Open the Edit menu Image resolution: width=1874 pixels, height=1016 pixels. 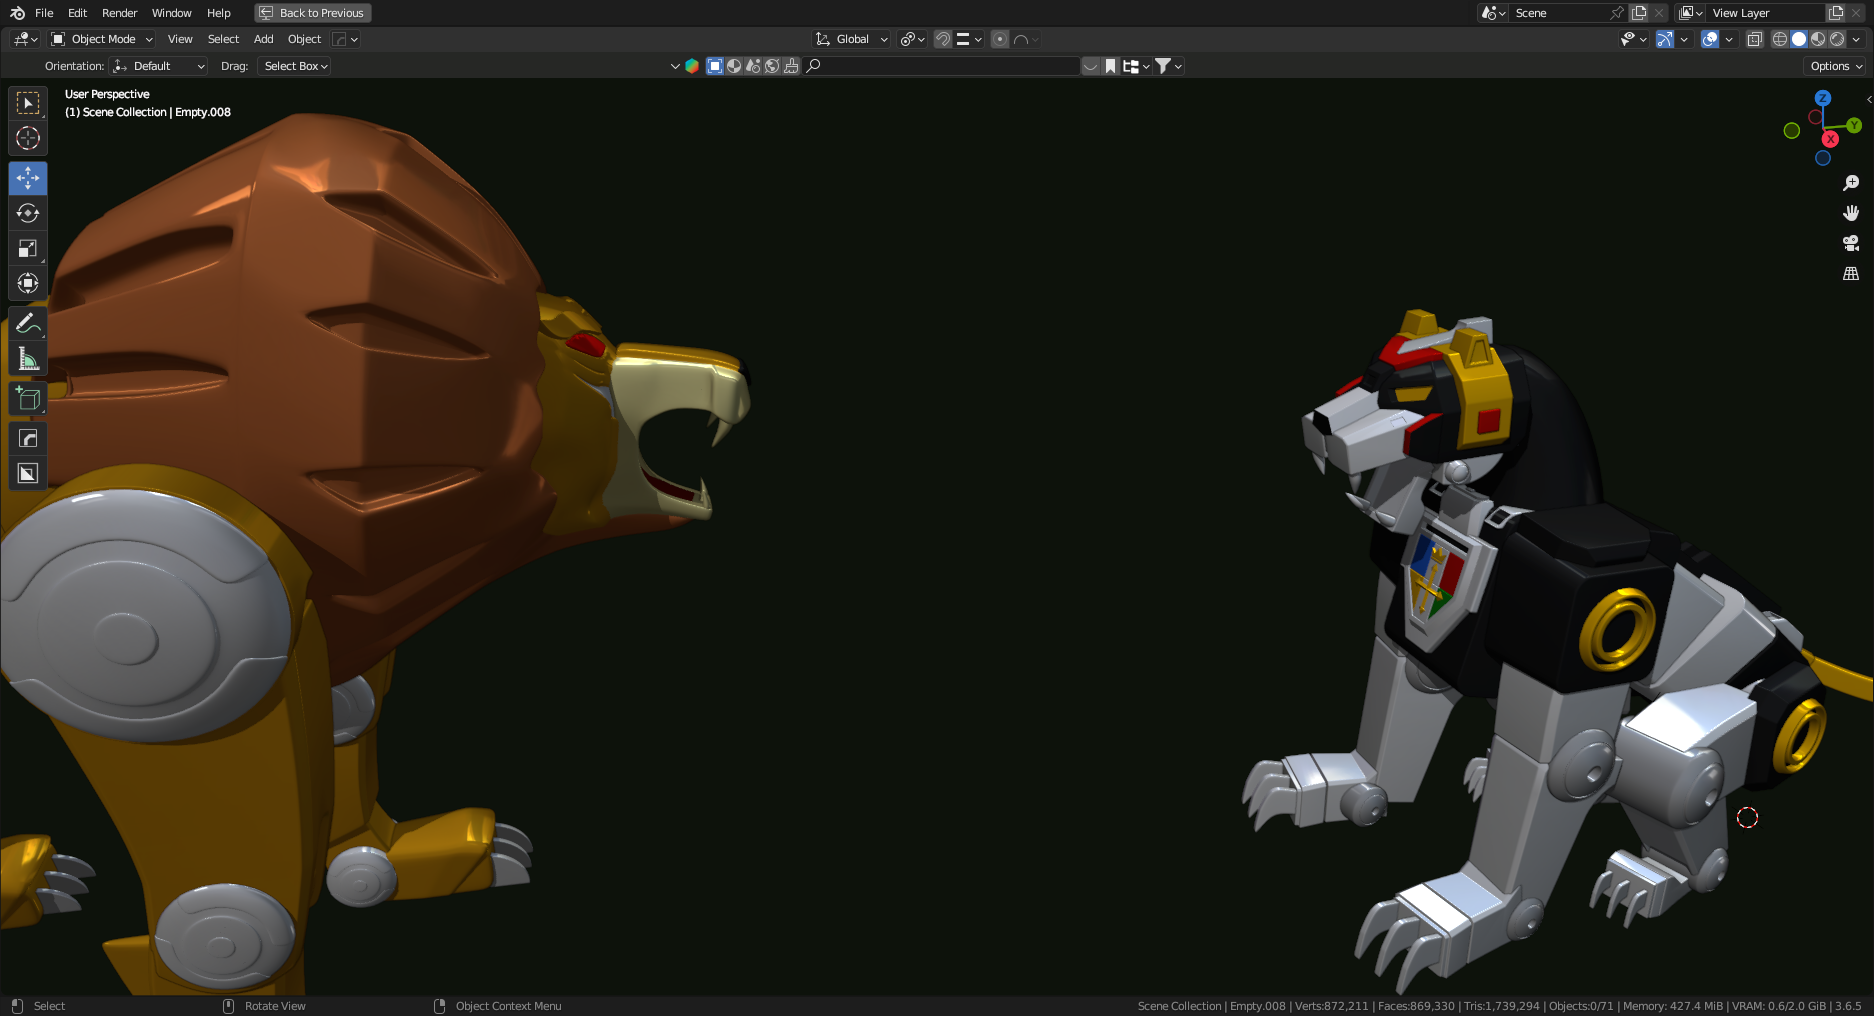pos(77,13)
